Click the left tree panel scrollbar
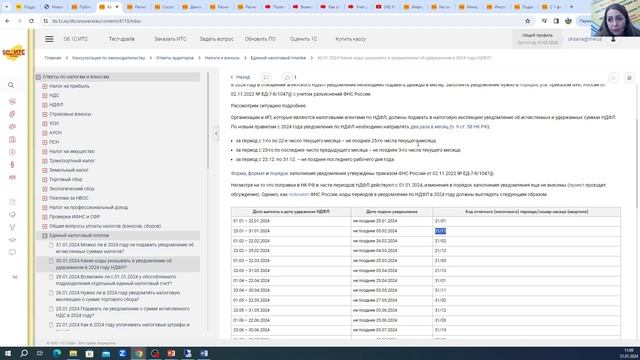 pos(208,120)
